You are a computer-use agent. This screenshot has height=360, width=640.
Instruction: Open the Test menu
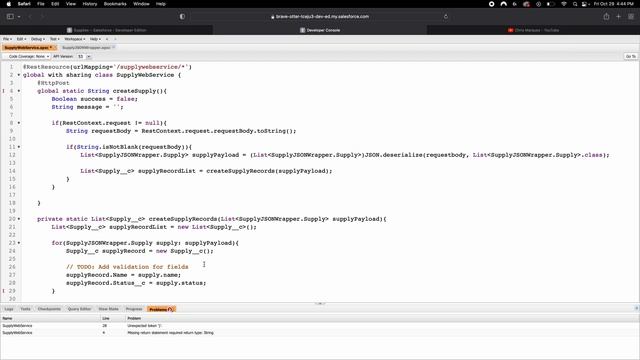point(55,39)
